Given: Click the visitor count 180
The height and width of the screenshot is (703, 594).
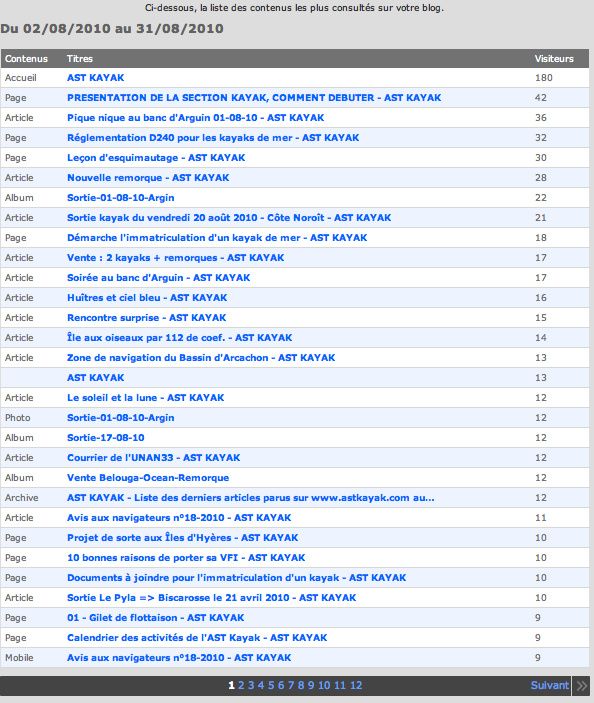Looking at the screenshot, I should (x=543, y=78).
